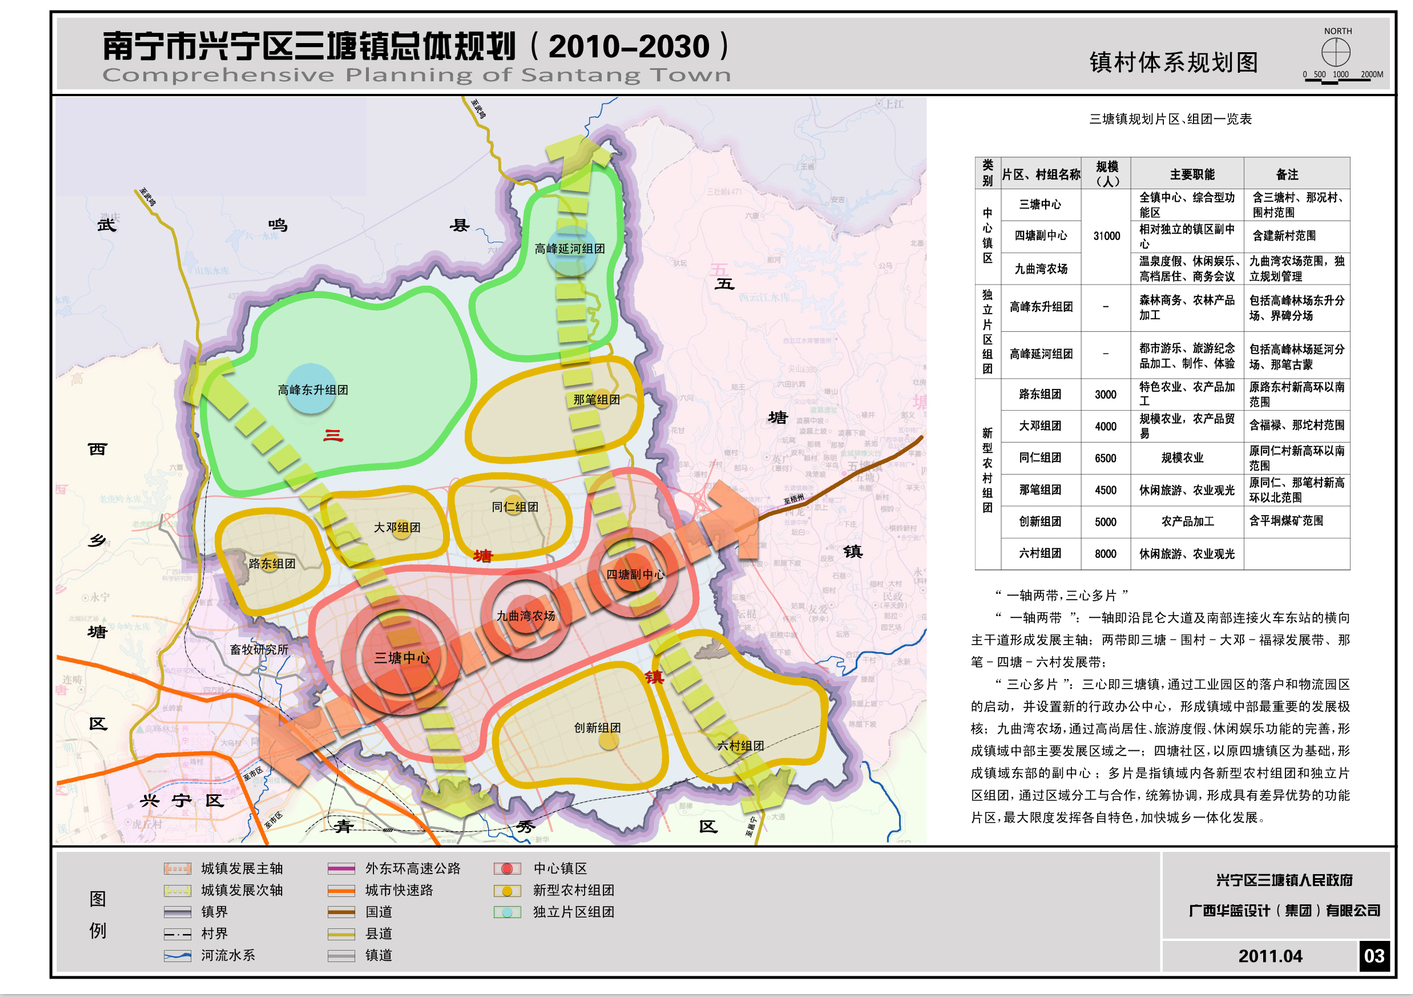Click the English subtitle Comprehensive Planning of Santang Town

click(417, 76)
